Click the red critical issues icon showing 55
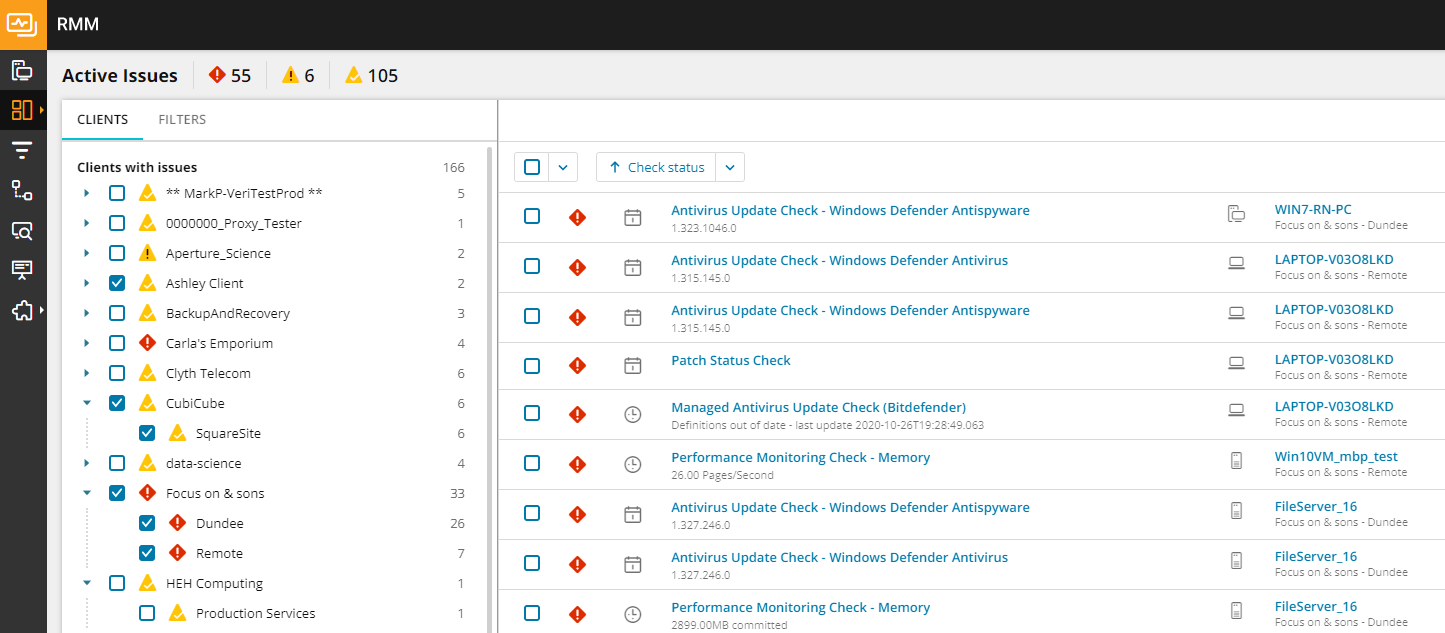The image size is (1445, 633). [x=217, y=75]
